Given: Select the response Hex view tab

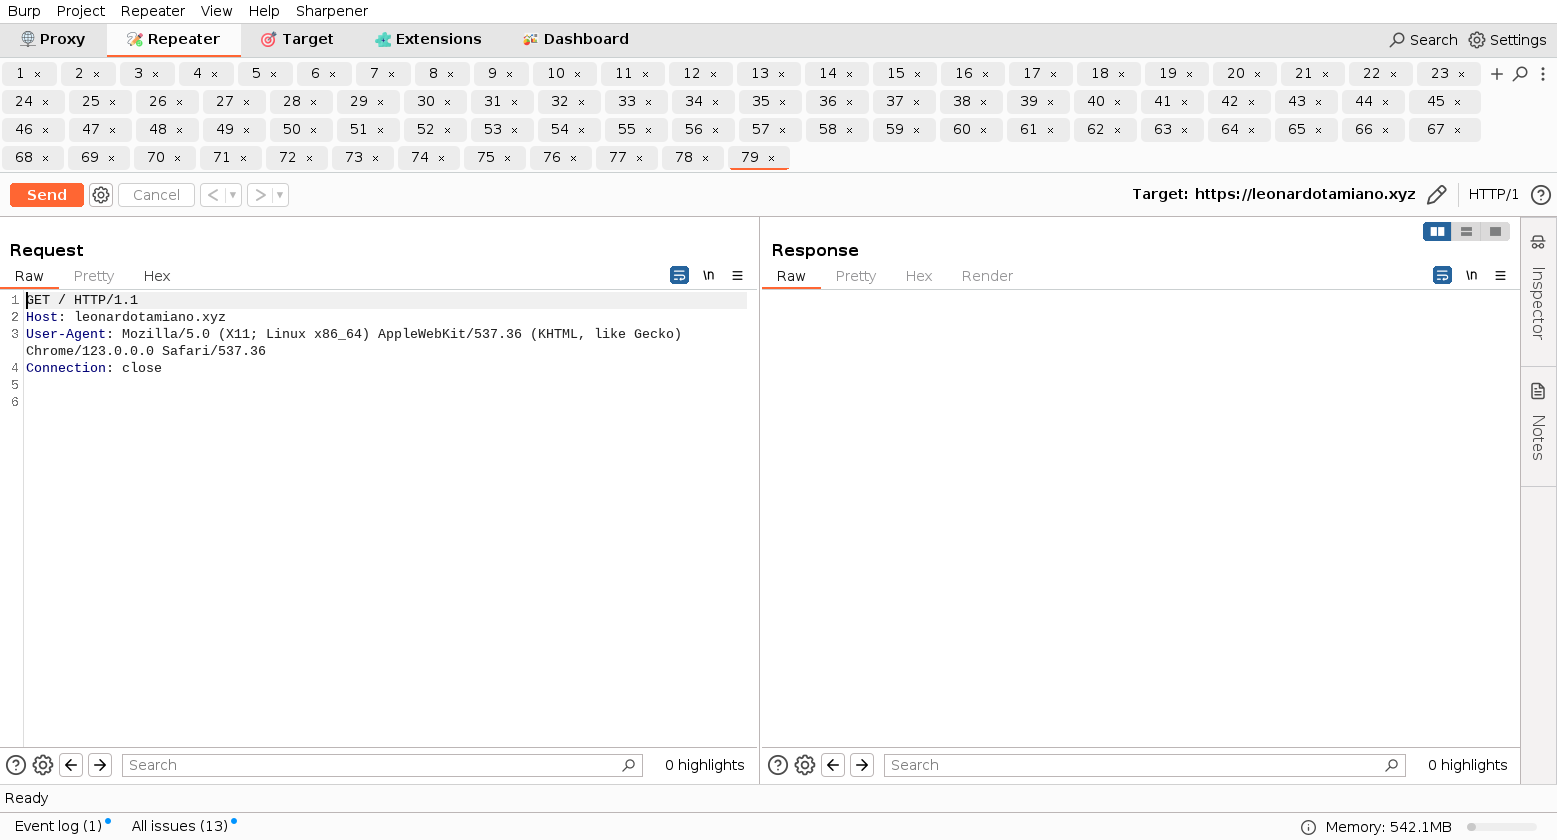Looking at the screenshot, I should (919, 276).
